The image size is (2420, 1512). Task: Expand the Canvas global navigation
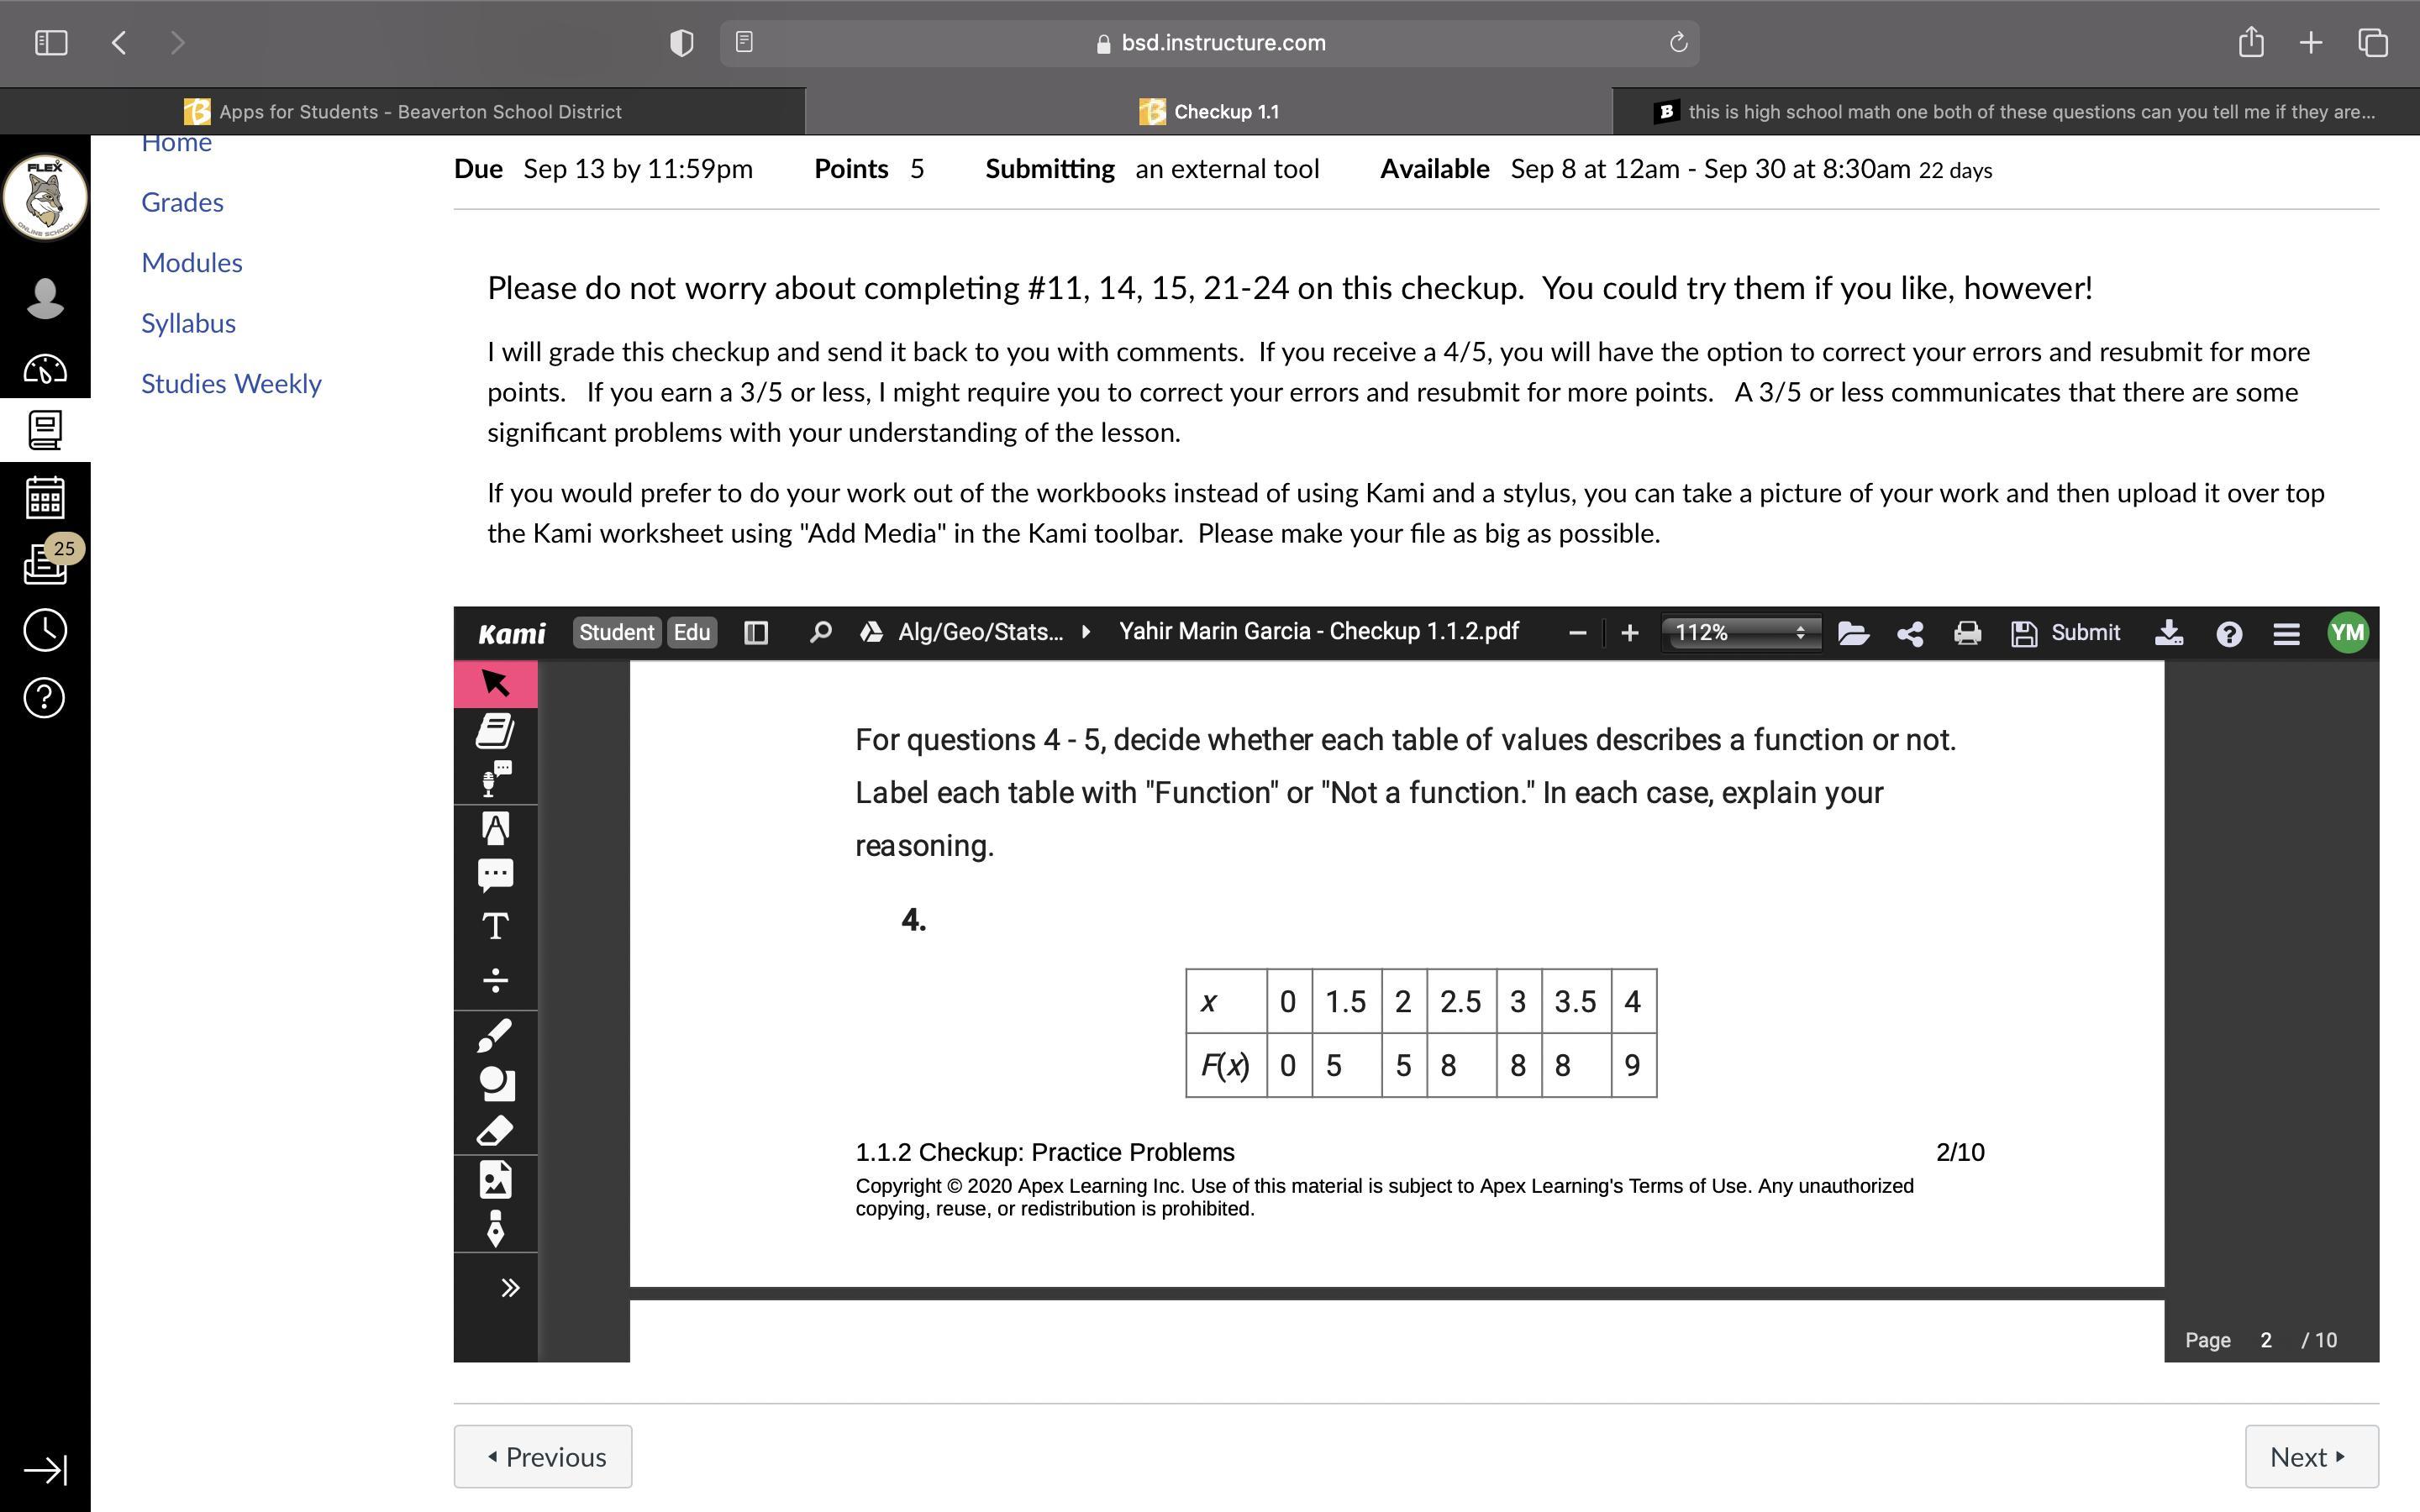click(x=45, y=1470)
